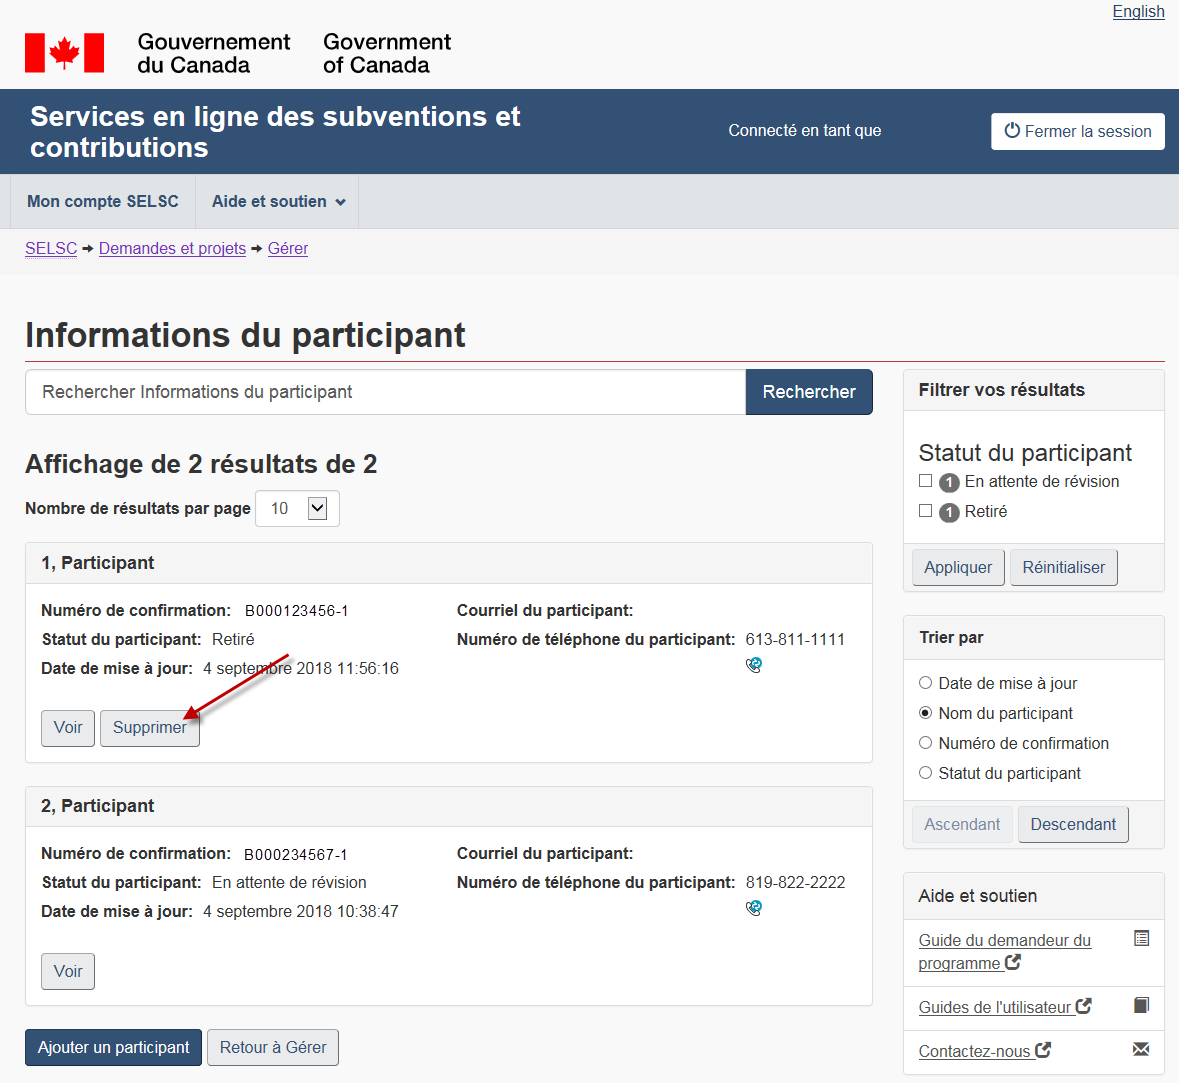
Task: Click the phone icon under 819-822-2222
Action: coord(754,908)
